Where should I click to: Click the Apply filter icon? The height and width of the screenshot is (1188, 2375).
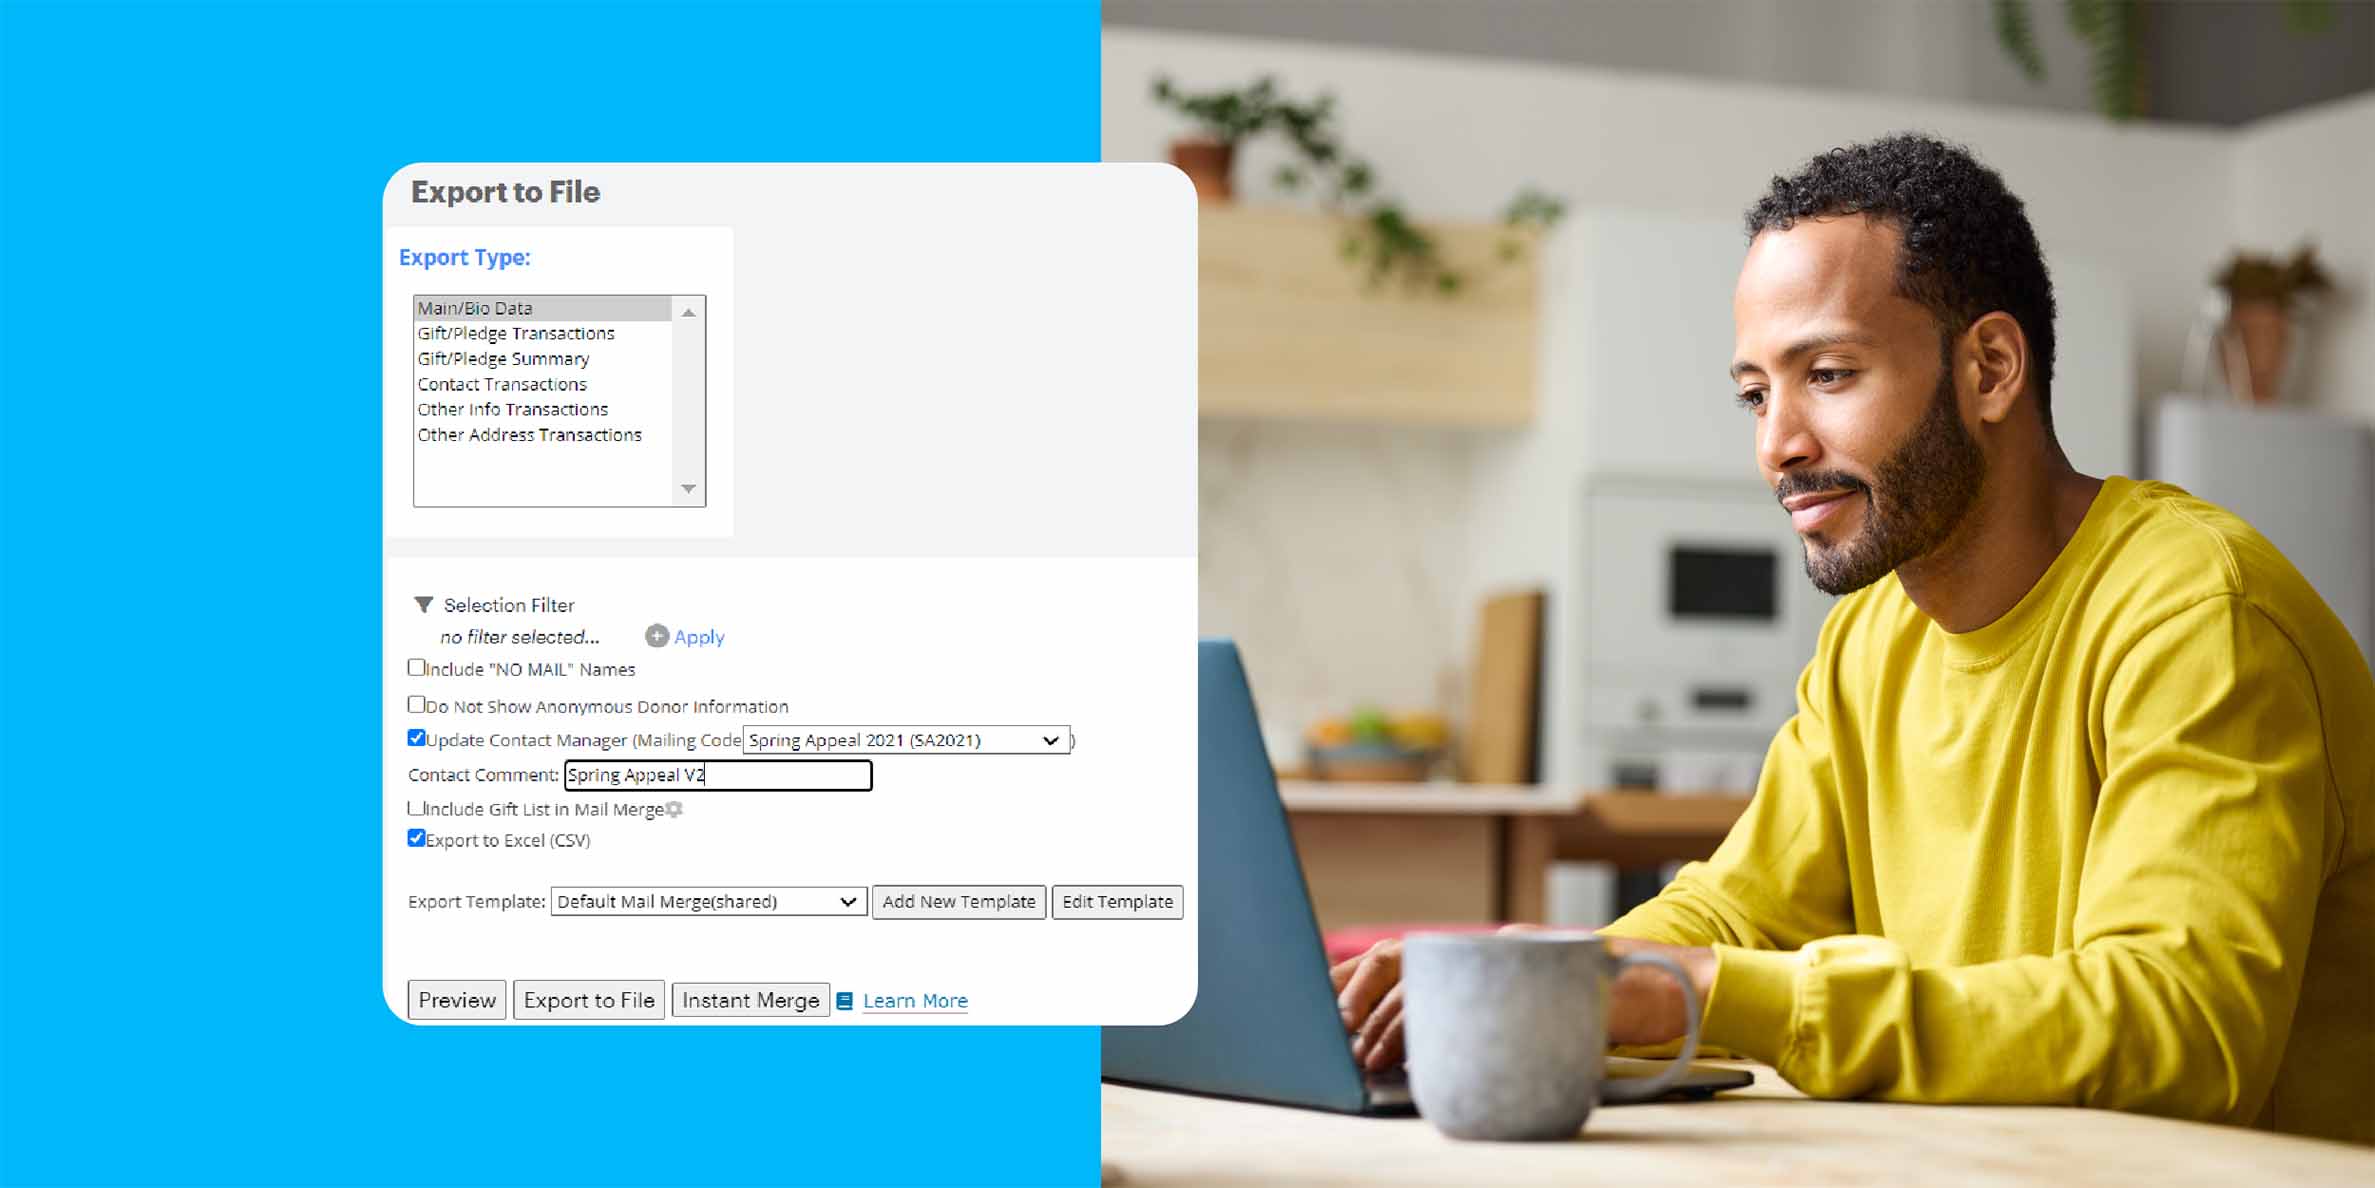(x=656, y=635)
